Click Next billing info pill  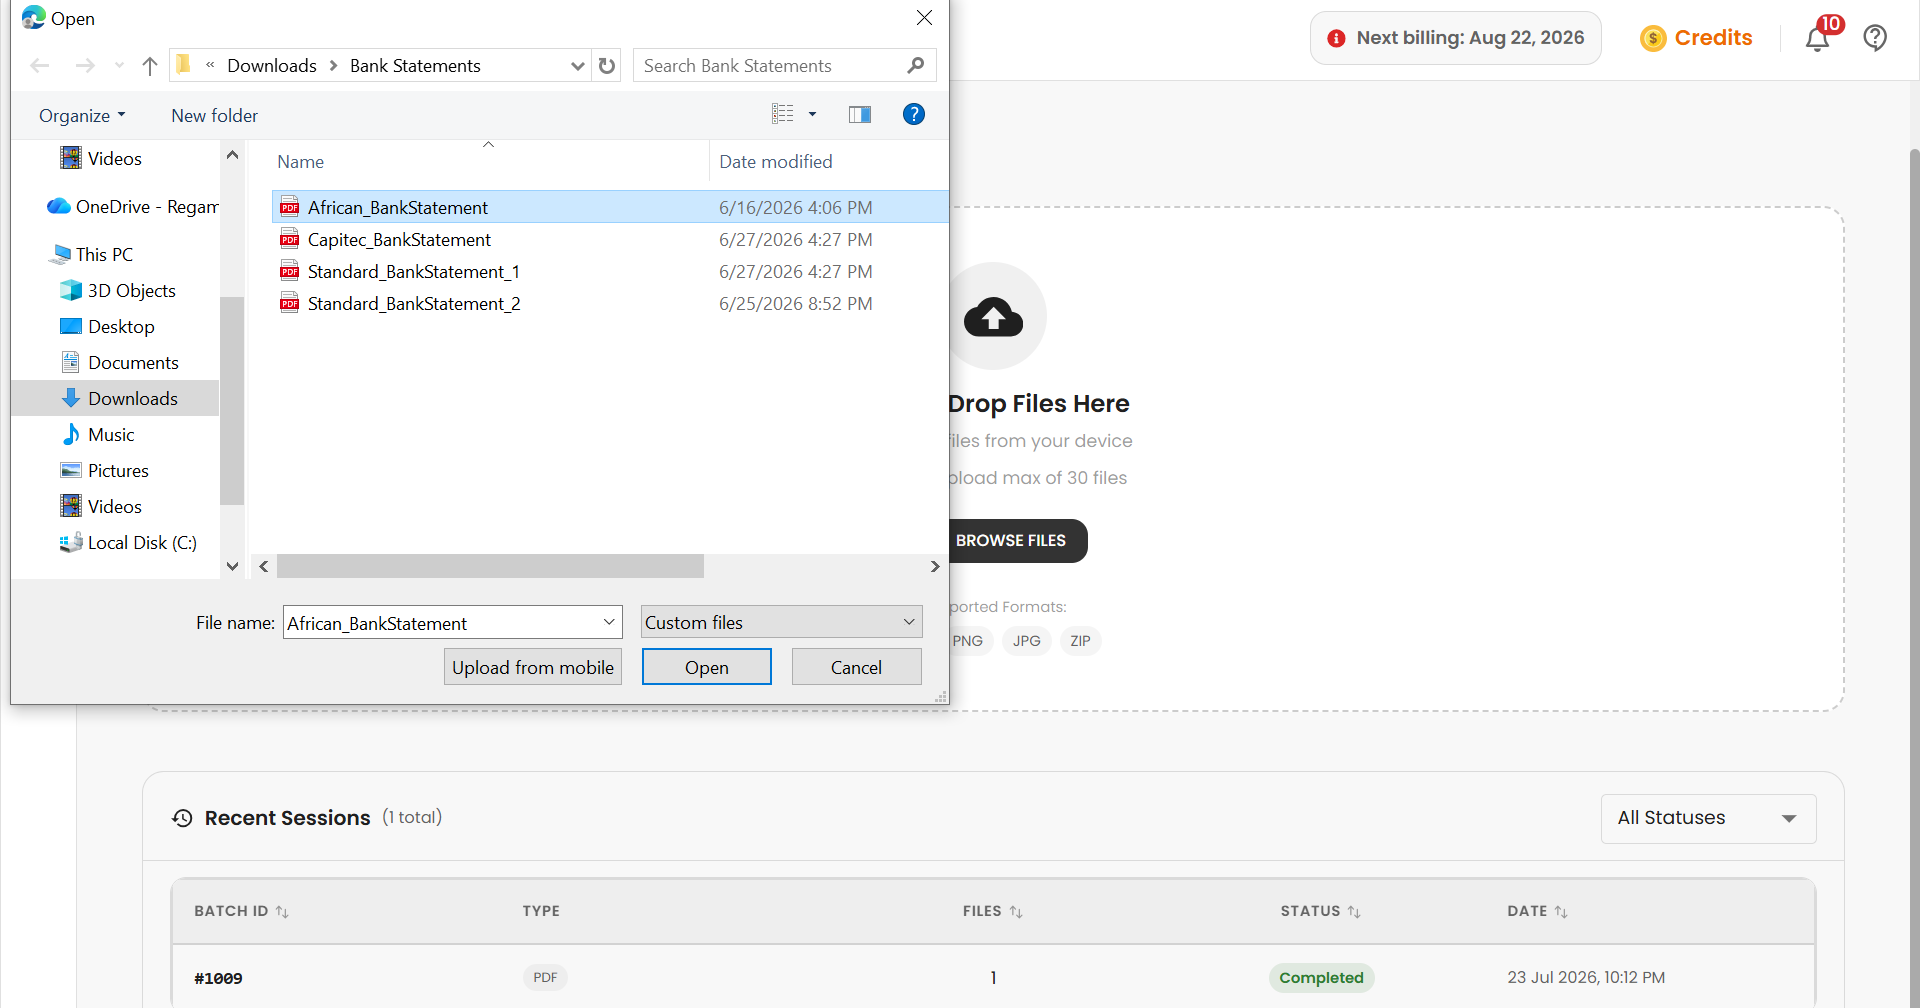click(x=1455, y=38)
